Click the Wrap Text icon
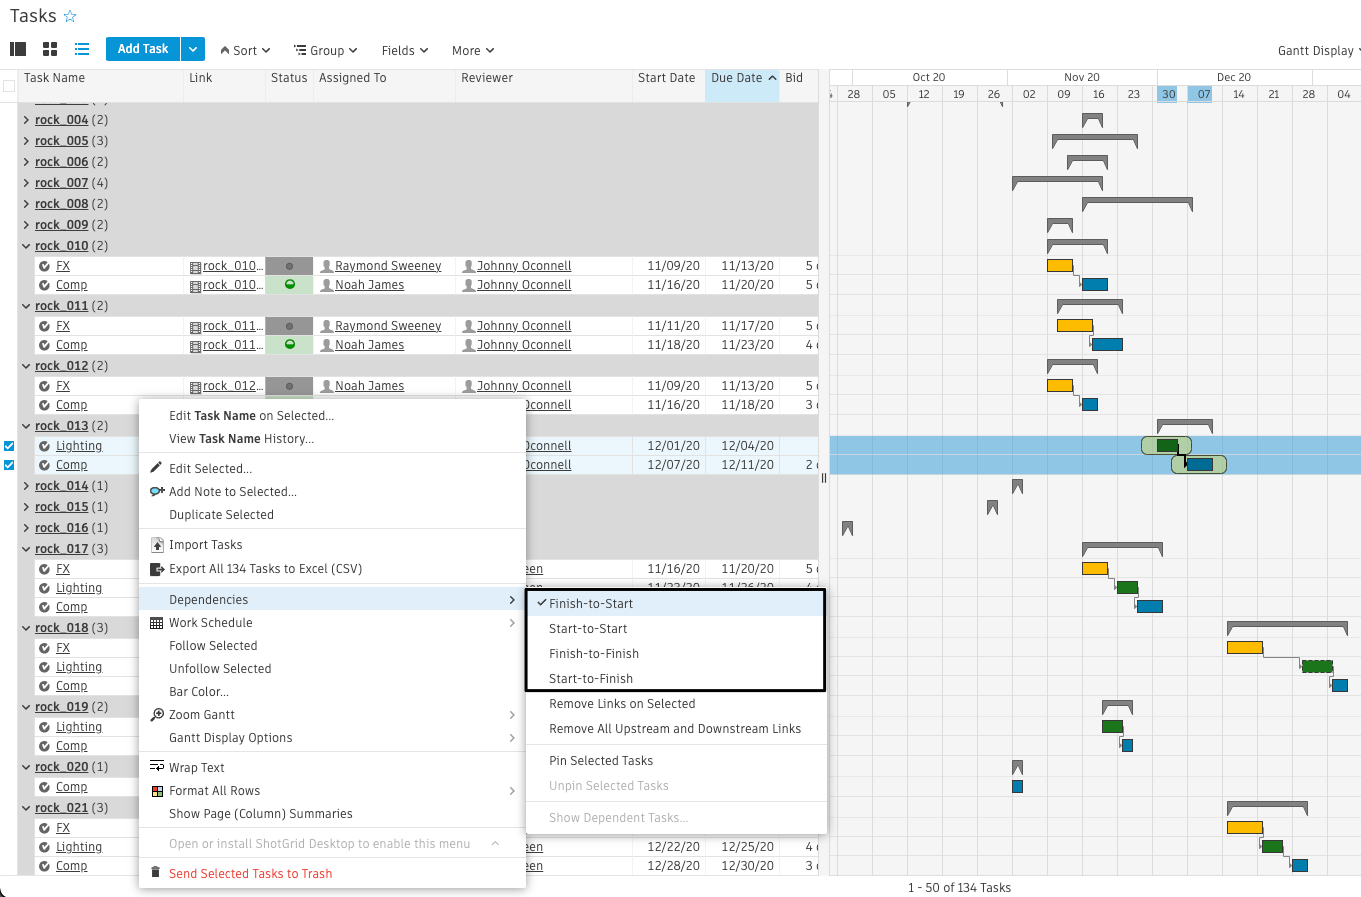 [156, 766]
